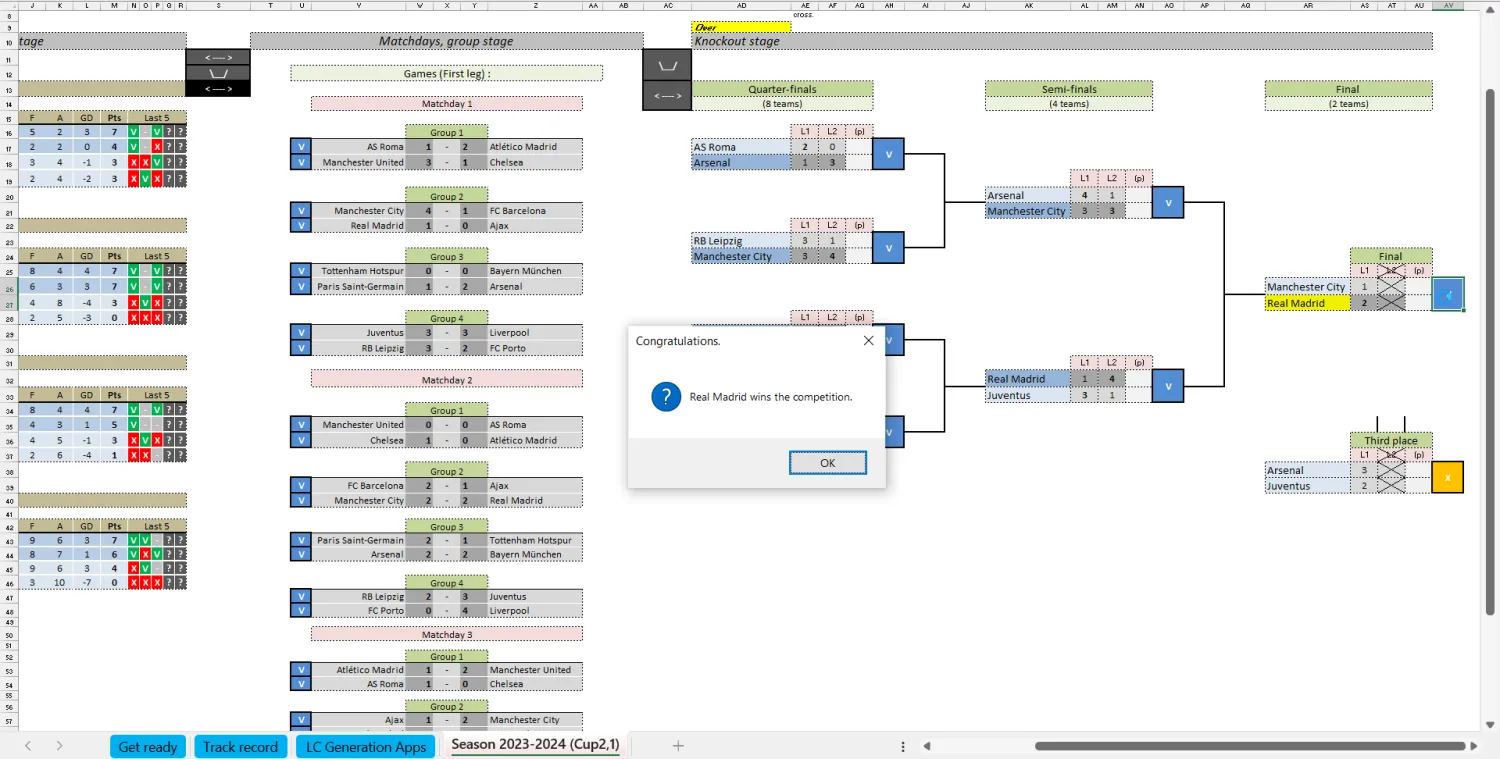
Task: Click the V button beside FC Porto vs Liverpool
Action: [x=300, y=611]
